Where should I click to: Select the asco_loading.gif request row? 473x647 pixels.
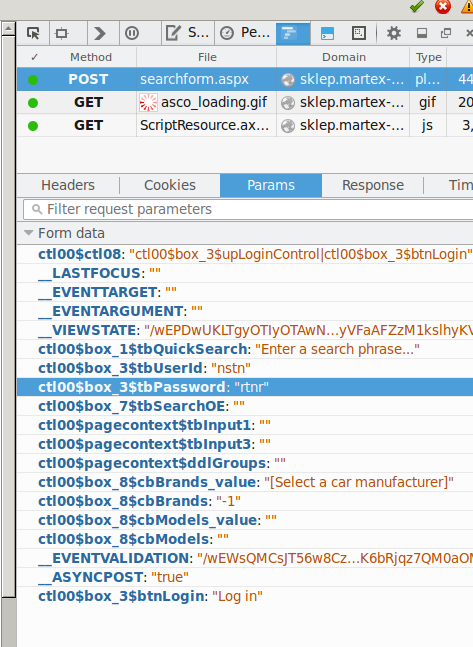(x=245, y=102)
